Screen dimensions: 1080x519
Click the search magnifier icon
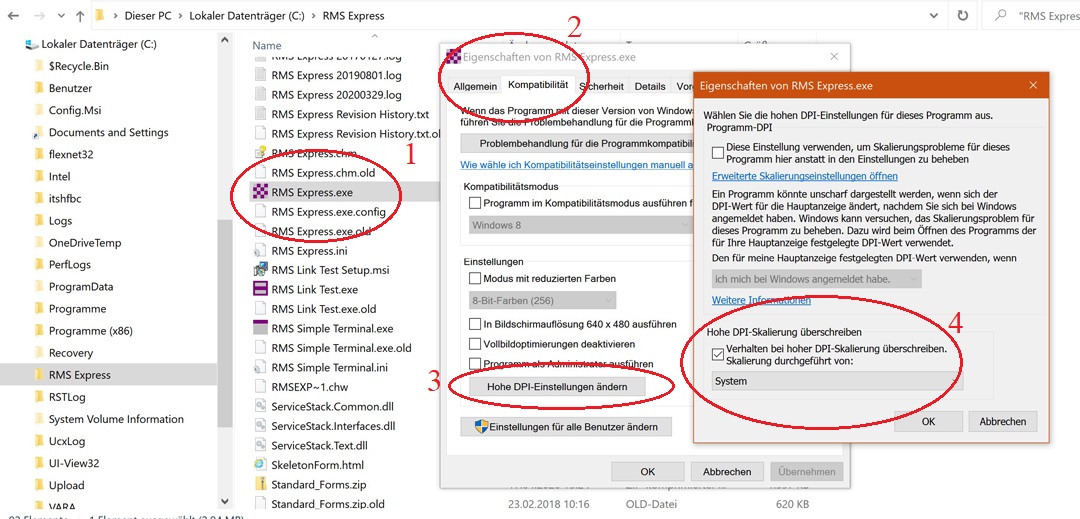point(1001,15)
